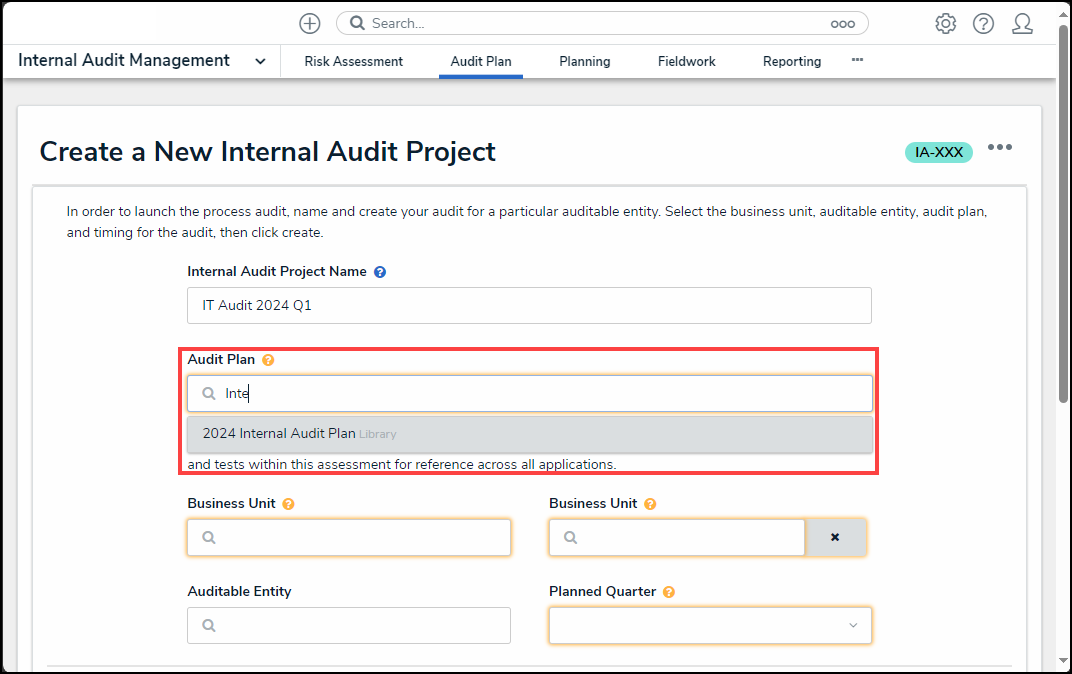This screenshot has height=674, width=1072.
Task: Open the help question mark icon
Action: coord(983,23)
